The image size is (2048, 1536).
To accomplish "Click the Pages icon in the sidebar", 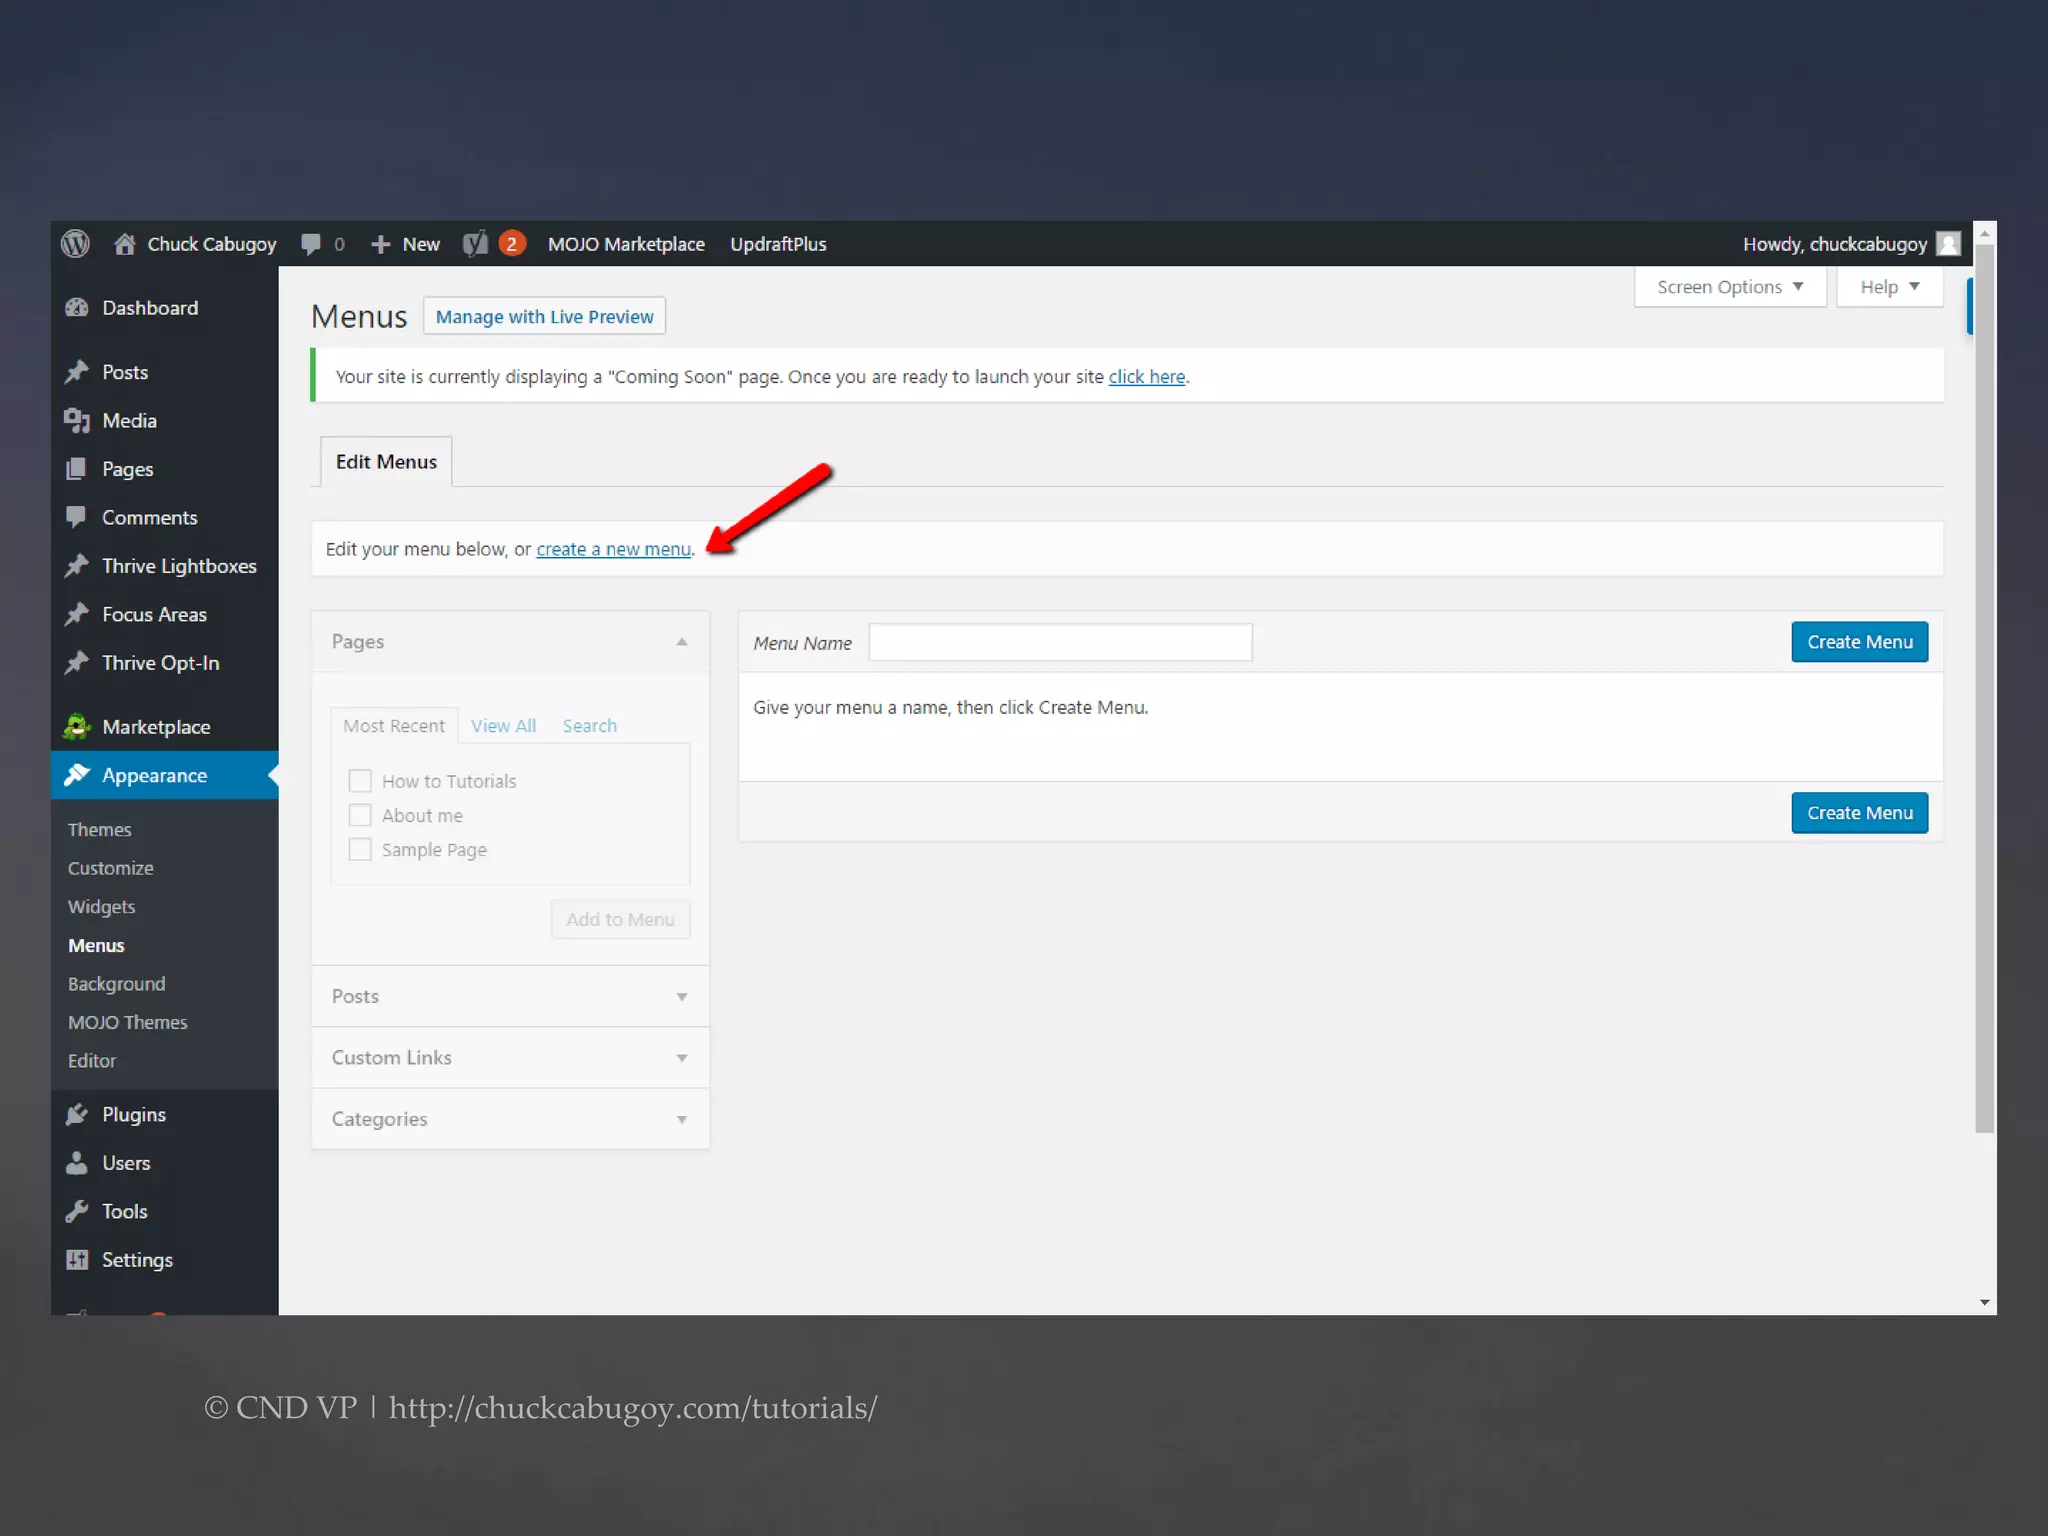I will point(76,469).
